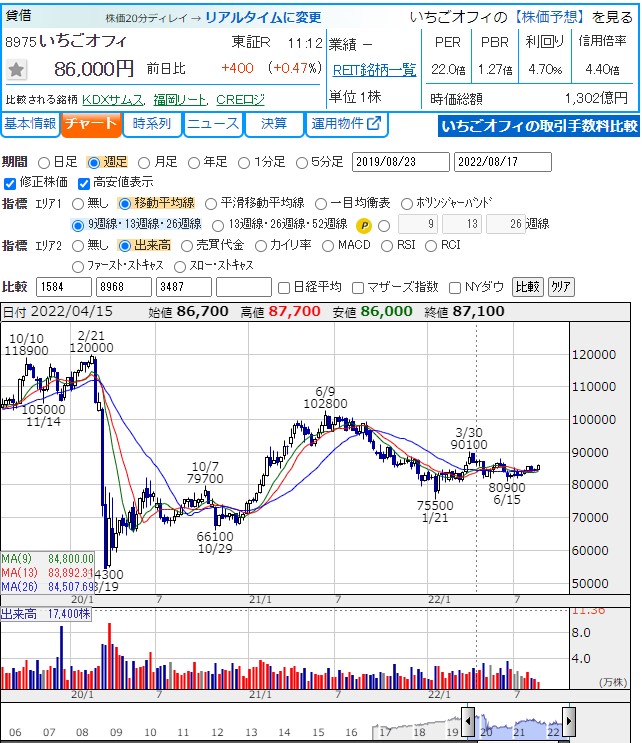Viewport: 642px width, 743px height.
Task: Open the 基本情報 tab
Action: pos(29,124)
